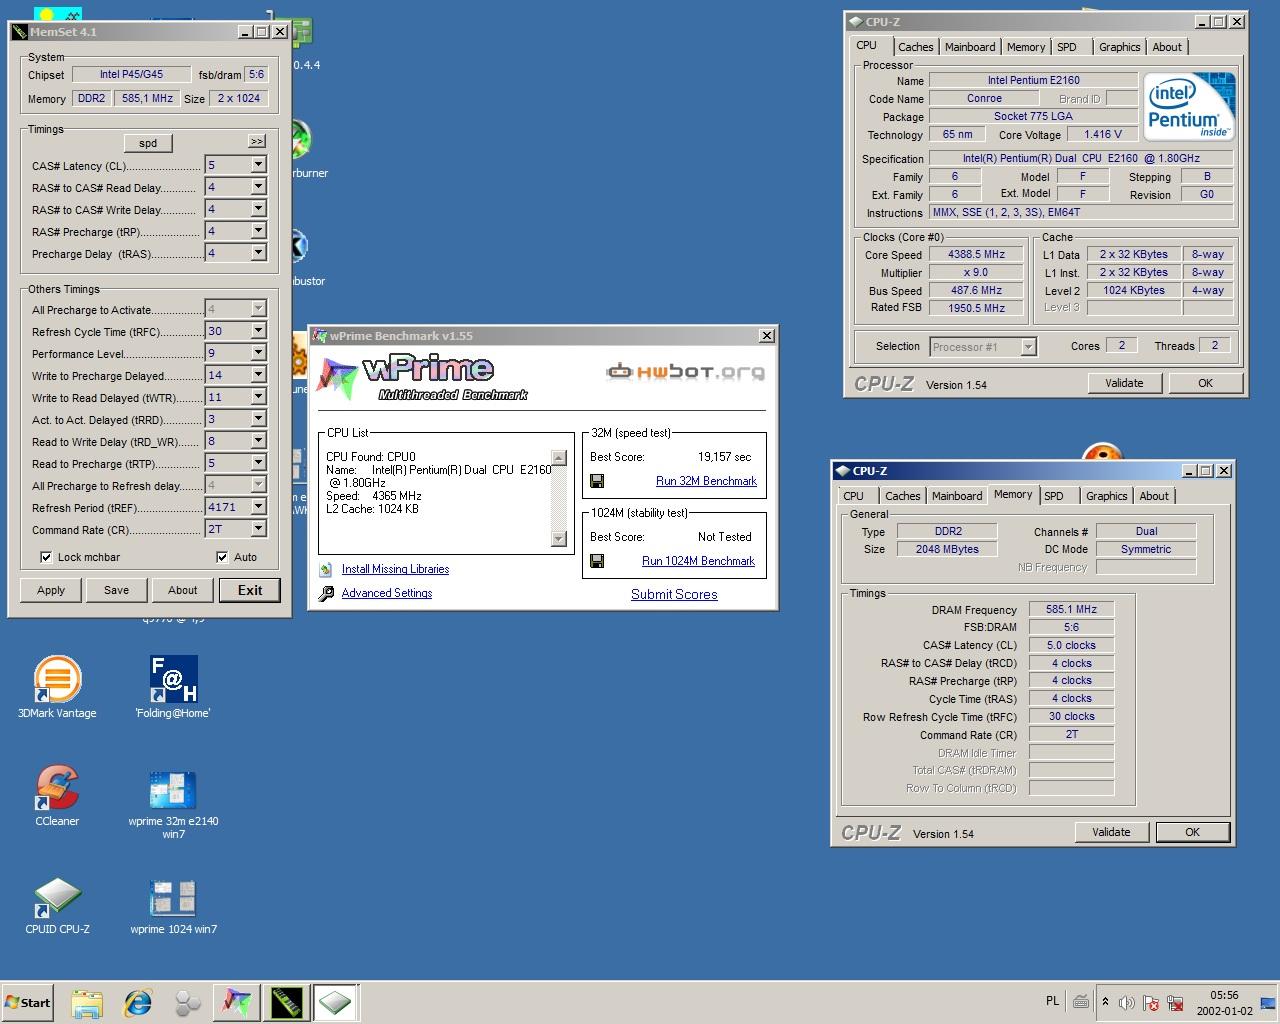Click the hwbot.org logo in wPrime
The height and width of the screenshot is (1024, 1280).
[686, 372]
